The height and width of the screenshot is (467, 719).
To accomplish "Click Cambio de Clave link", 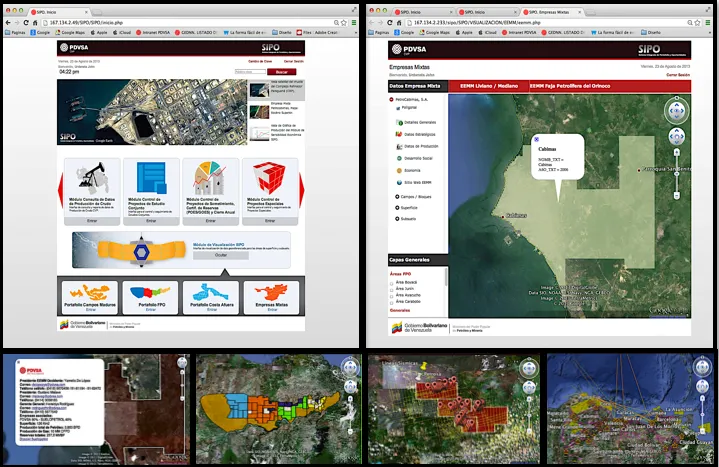I will tap(260, 61).
